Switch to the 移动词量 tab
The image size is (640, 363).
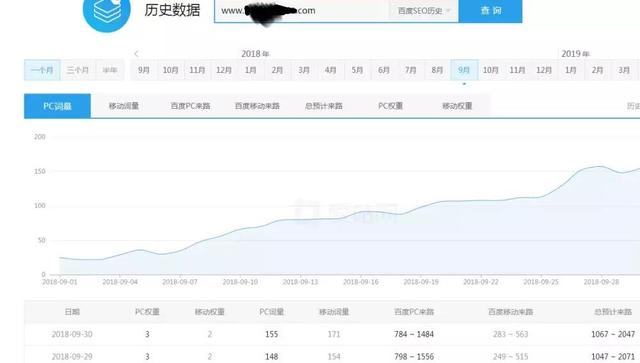124,106
